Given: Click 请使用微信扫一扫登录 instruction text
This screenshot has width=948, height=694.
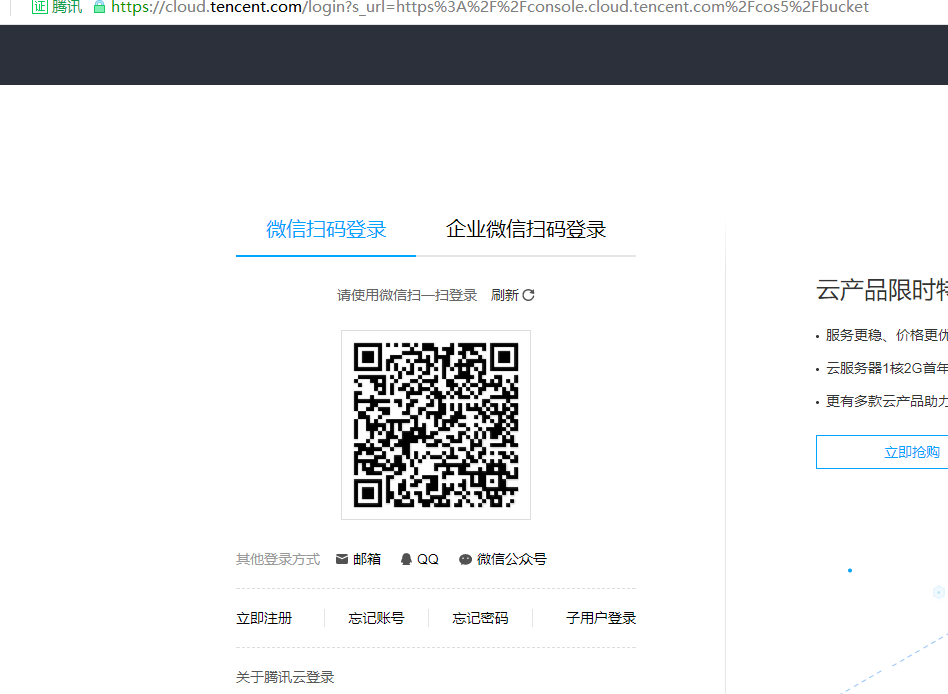Looking at the screenshot, I should click(x=407, y=295).
